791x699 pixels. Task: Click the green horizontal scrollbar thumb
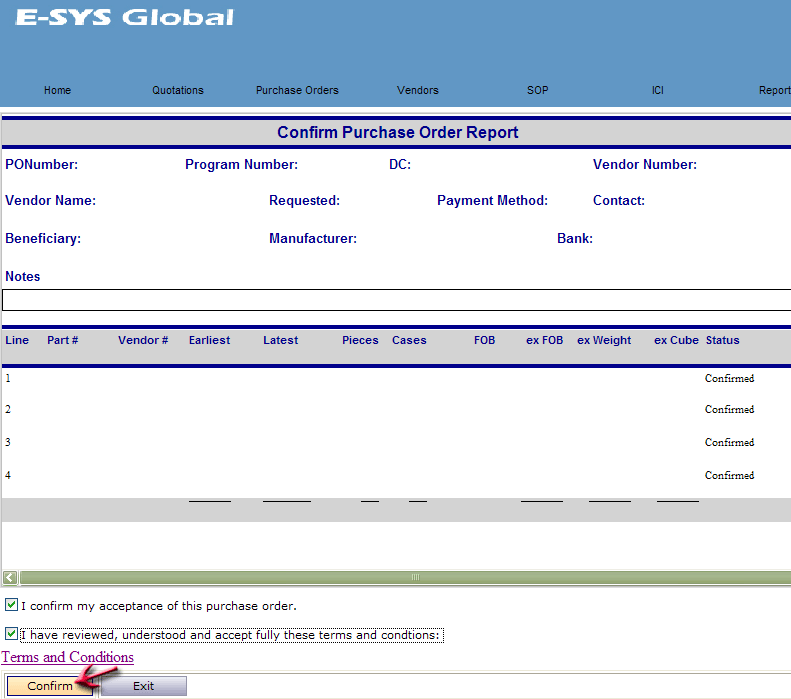point(406,577)
